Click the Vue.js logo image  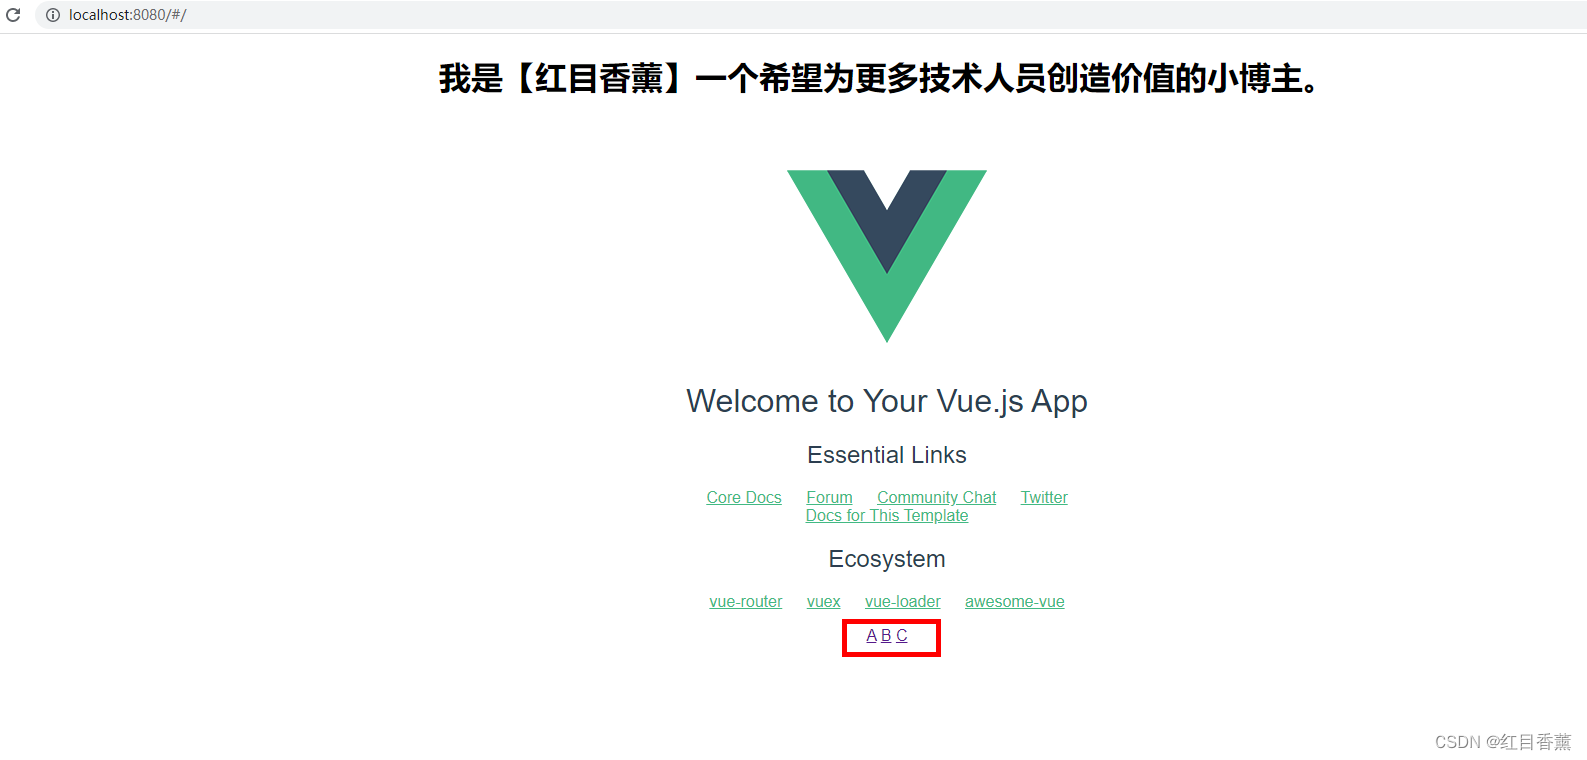[887, 256]
